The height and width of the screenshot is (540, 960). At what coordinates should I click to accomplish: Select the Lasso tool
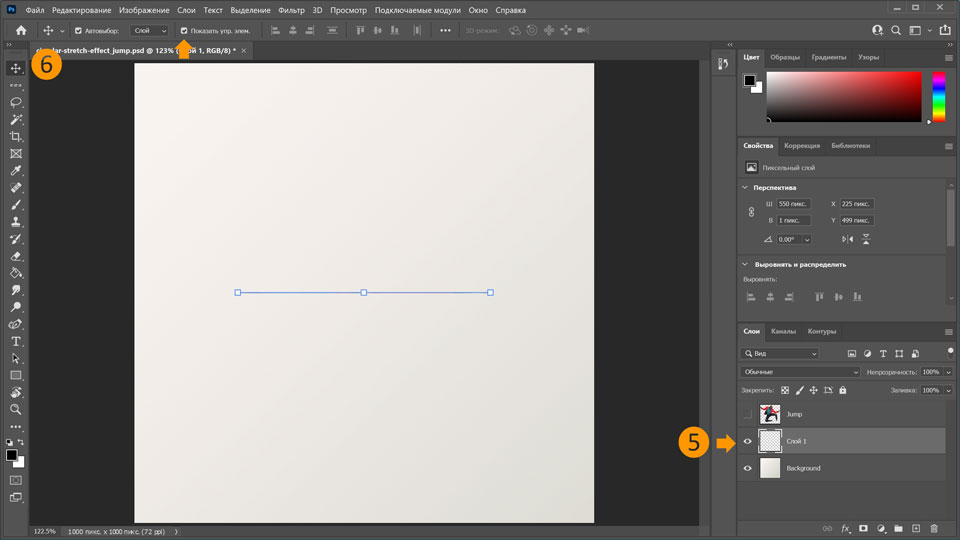pos(16,102)
